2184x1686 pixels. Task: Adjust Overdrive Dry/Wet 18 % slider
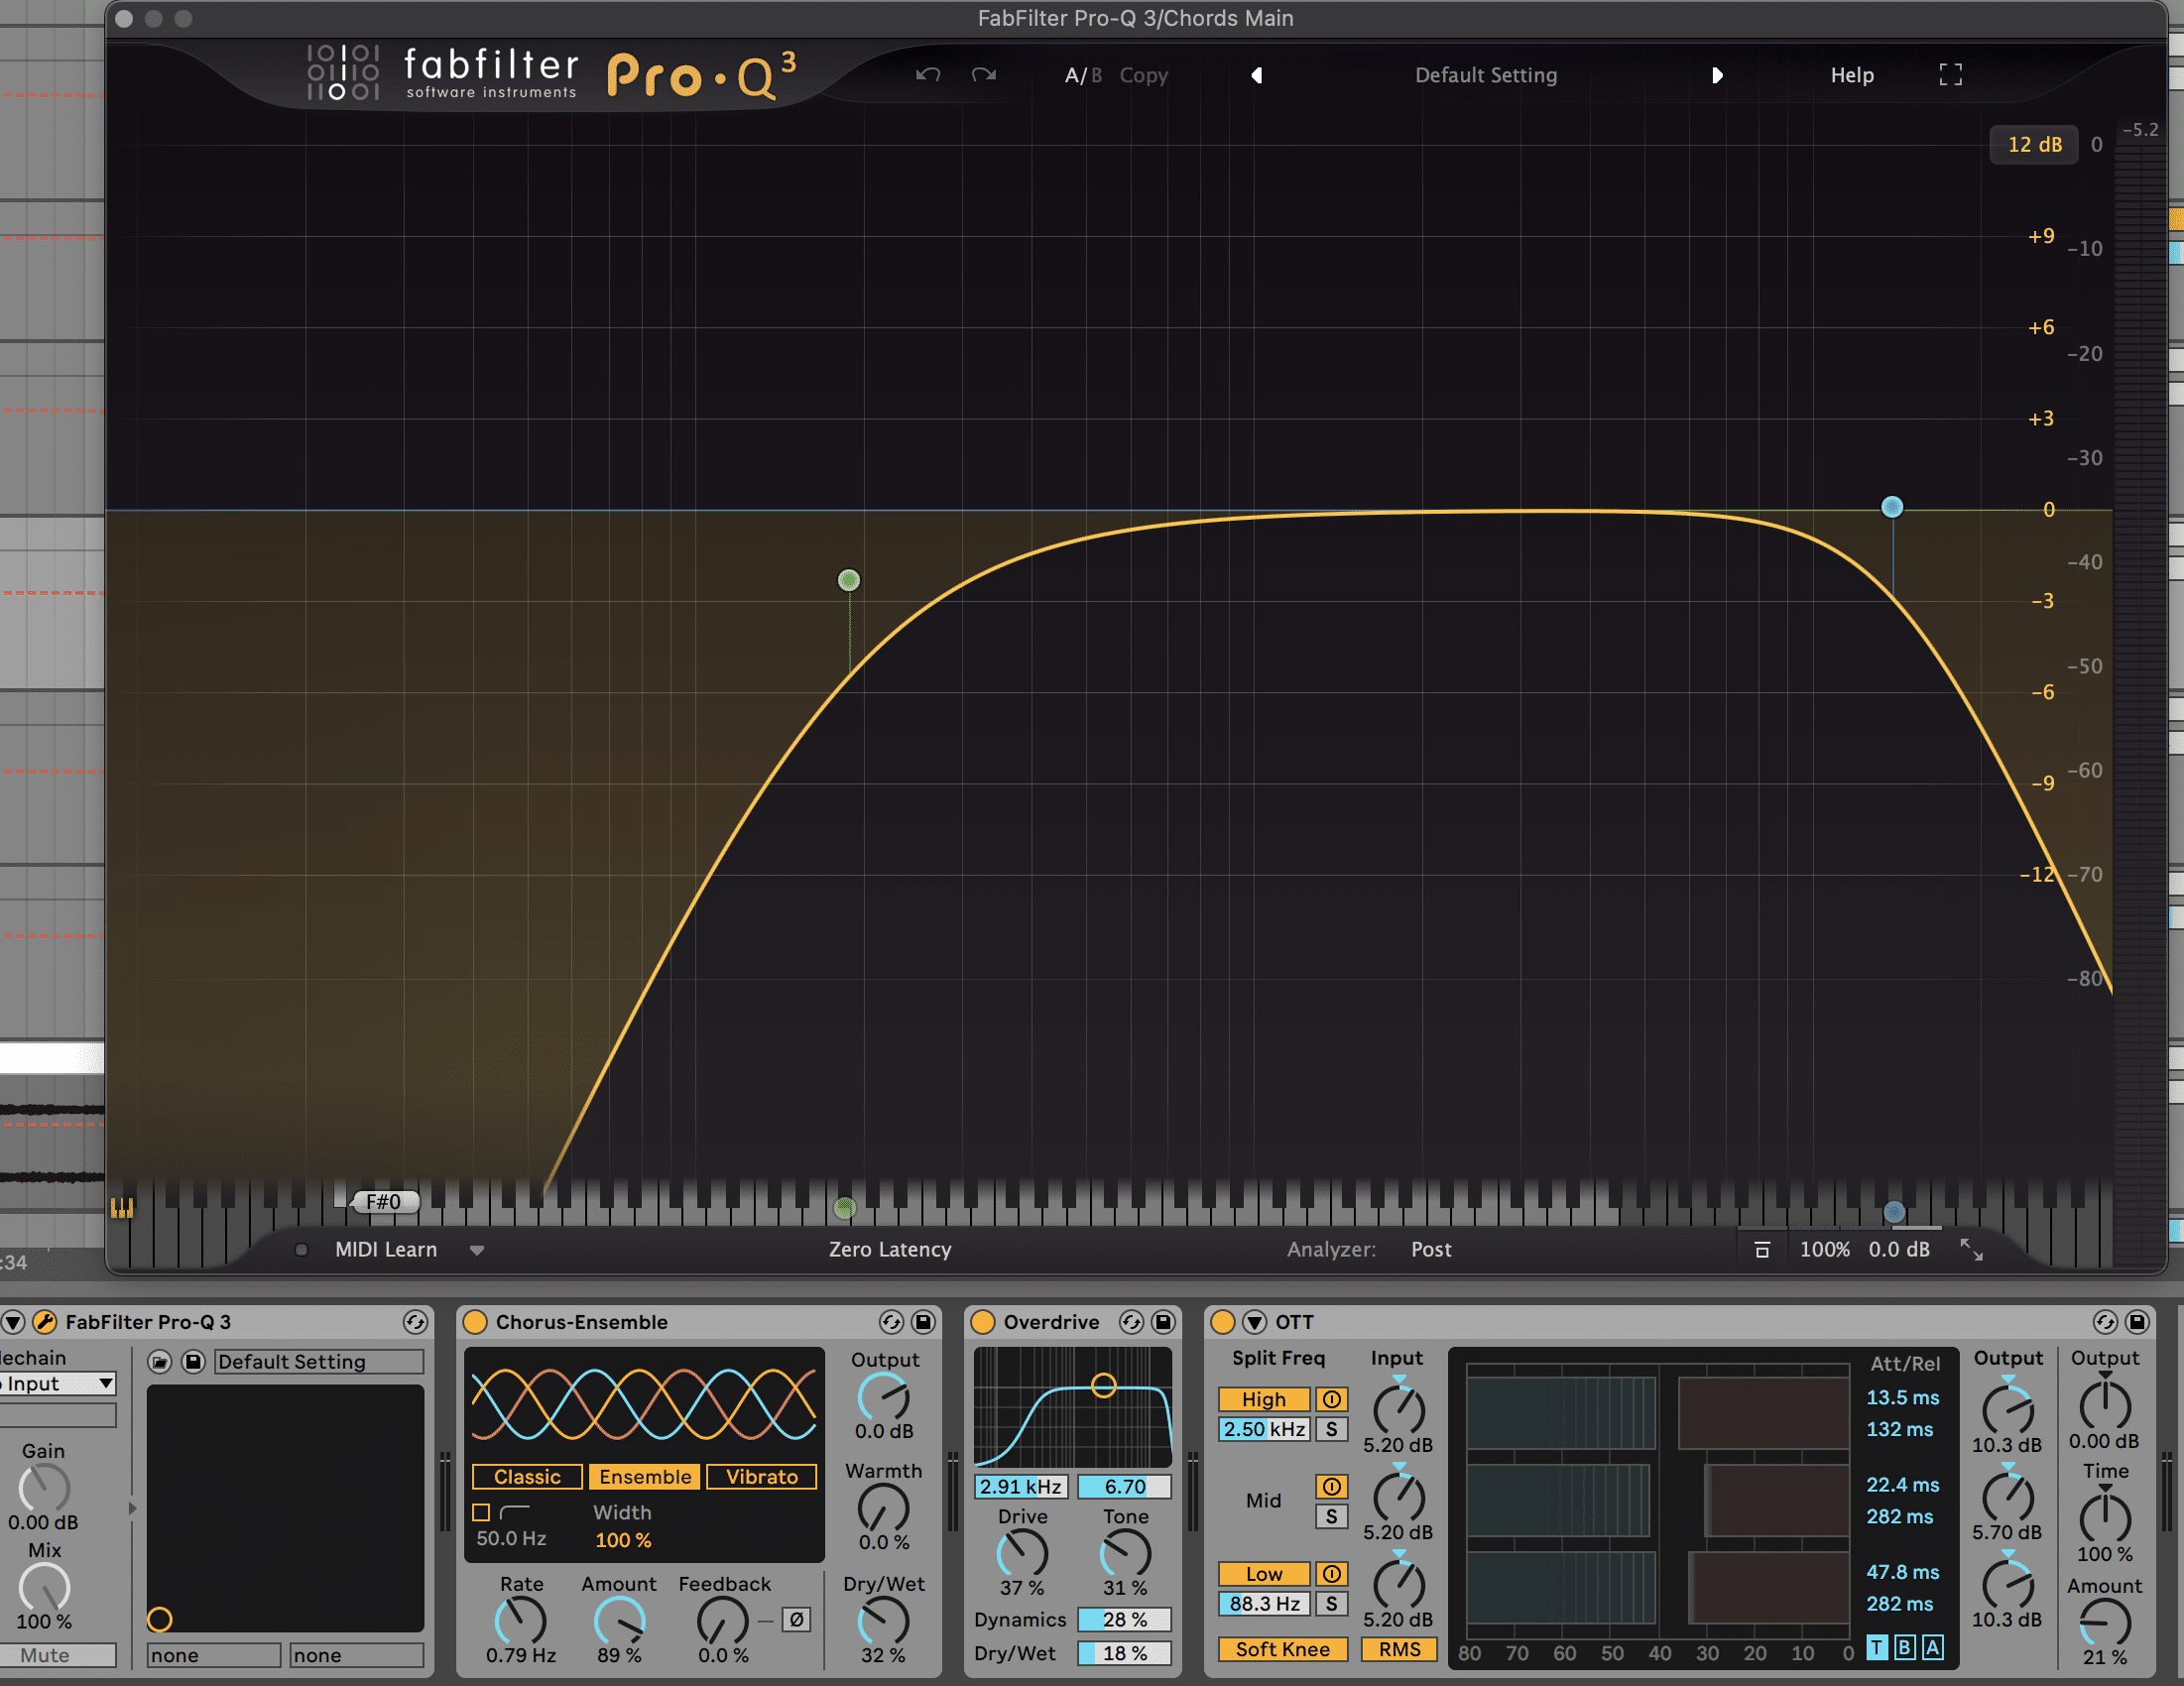click(1124, 1653)
